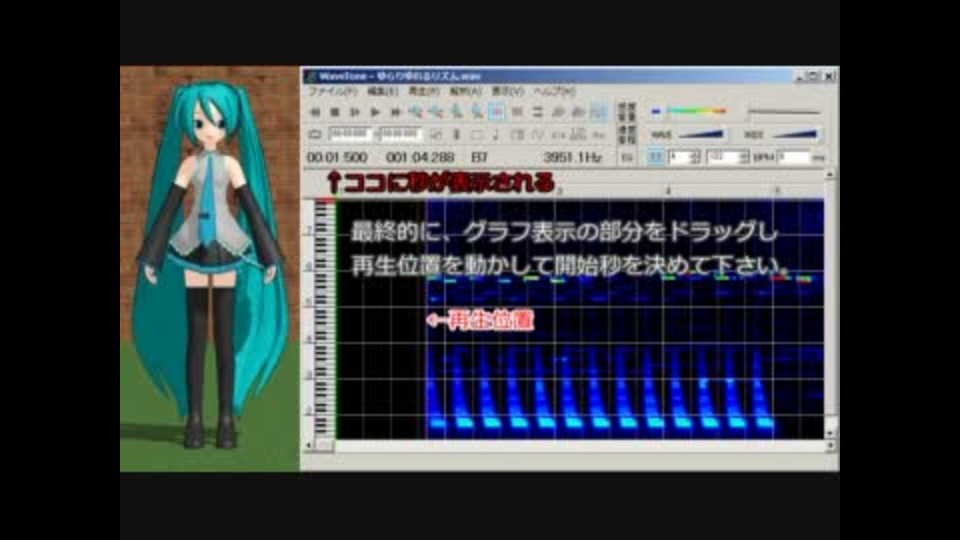Click the horizontal lines toolbar icon

coord(538,112)
